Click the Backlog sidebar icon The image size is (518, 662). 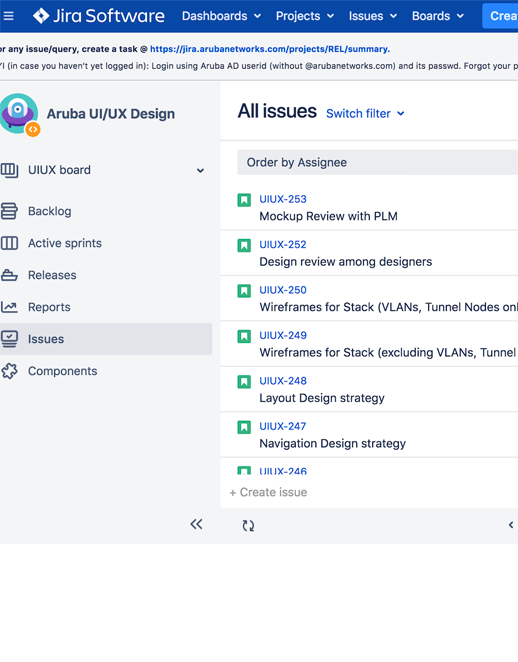point(9,211)
